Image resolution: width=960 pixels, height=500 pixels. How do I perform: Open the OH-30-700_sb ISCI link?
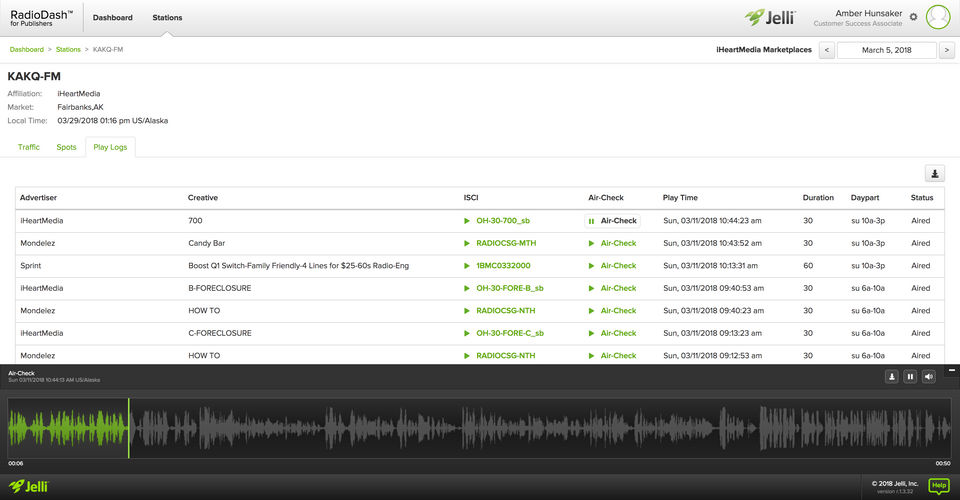(503, 221)
